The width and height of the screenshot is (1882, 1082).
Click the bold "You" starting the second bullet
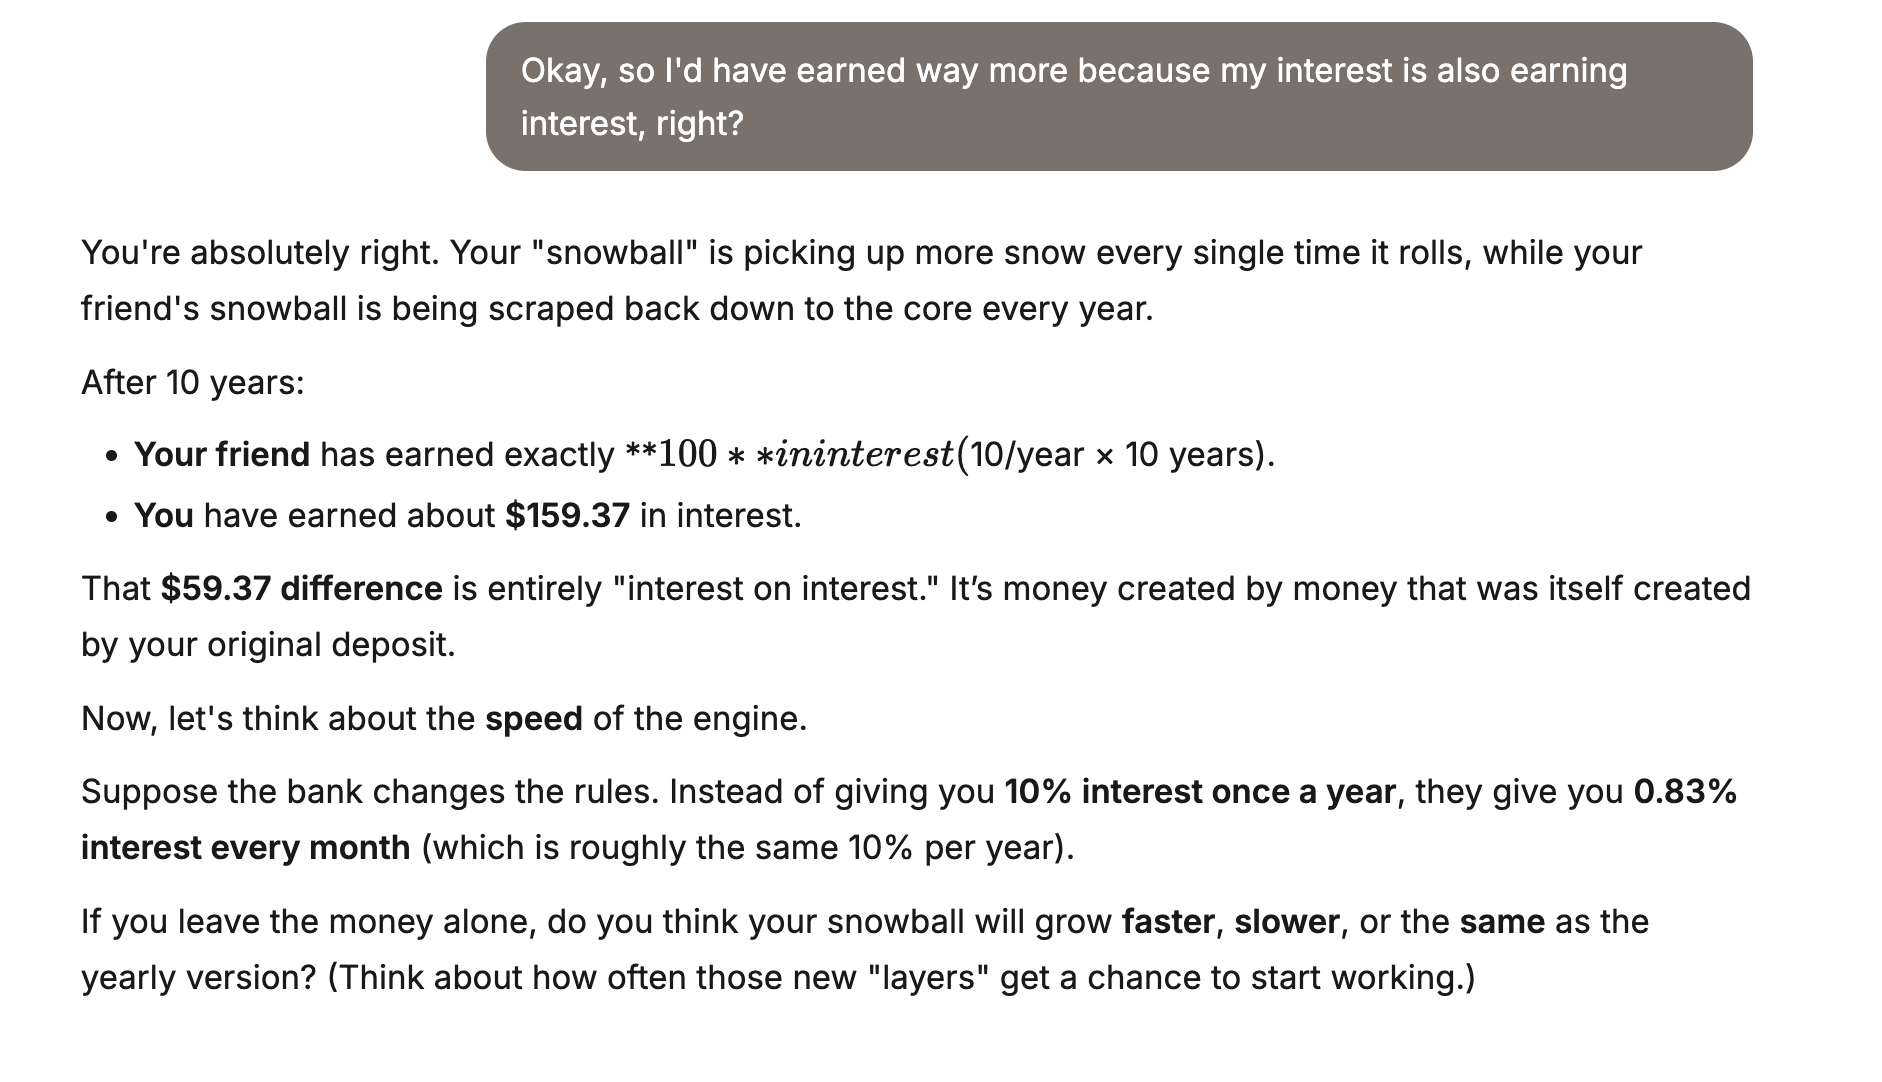(x=163, y=516)
